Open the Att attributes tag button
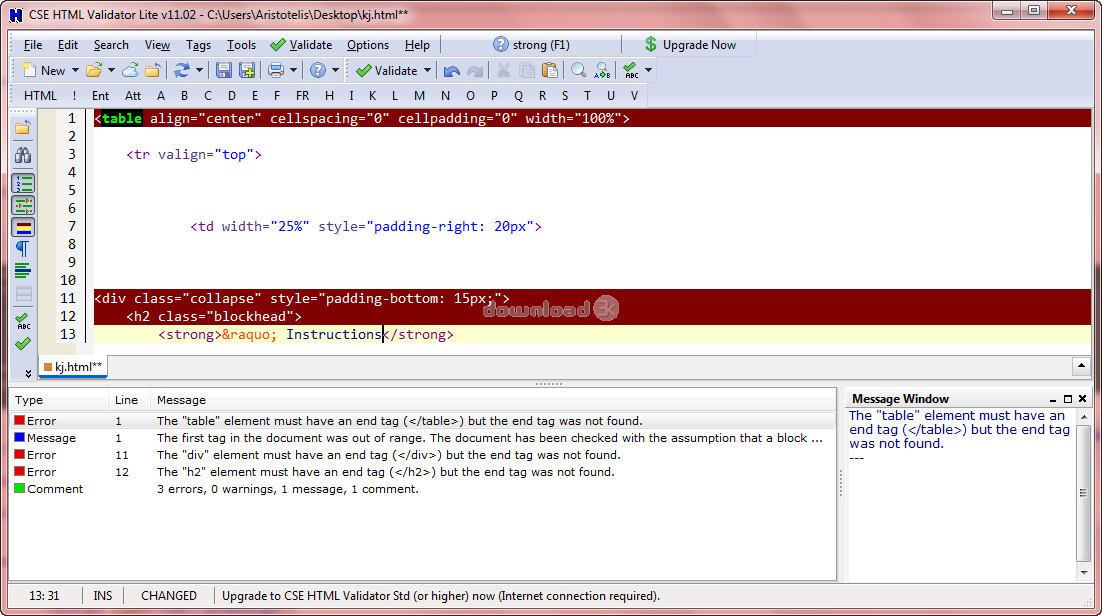The height and width of the screenshot is (616, 1102). point(133,96)
